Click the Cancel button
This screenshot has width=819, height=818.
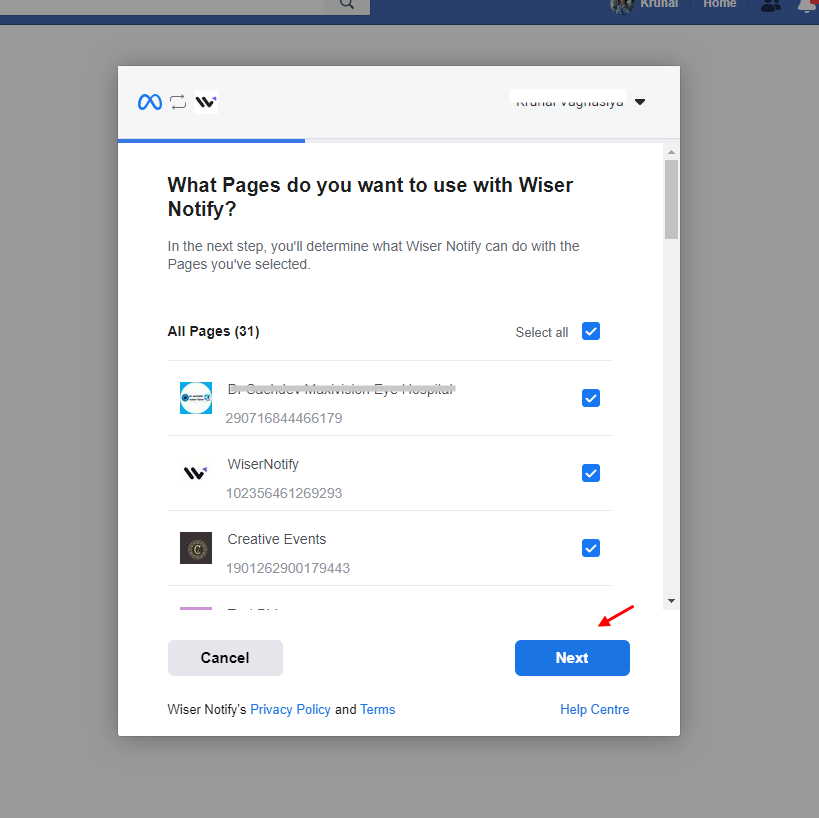225,658
